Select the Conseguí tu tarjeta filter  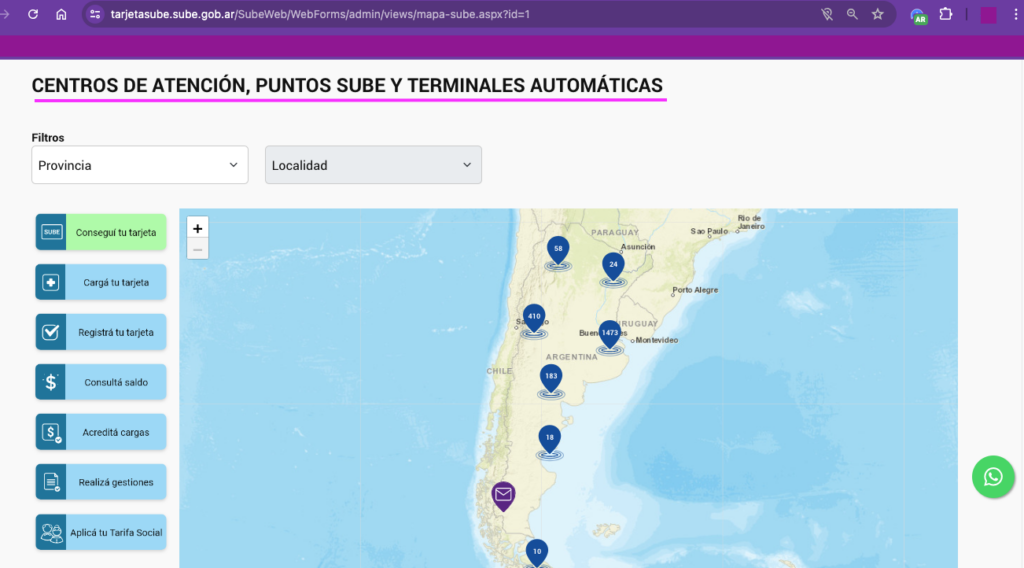tap(101, 232)
